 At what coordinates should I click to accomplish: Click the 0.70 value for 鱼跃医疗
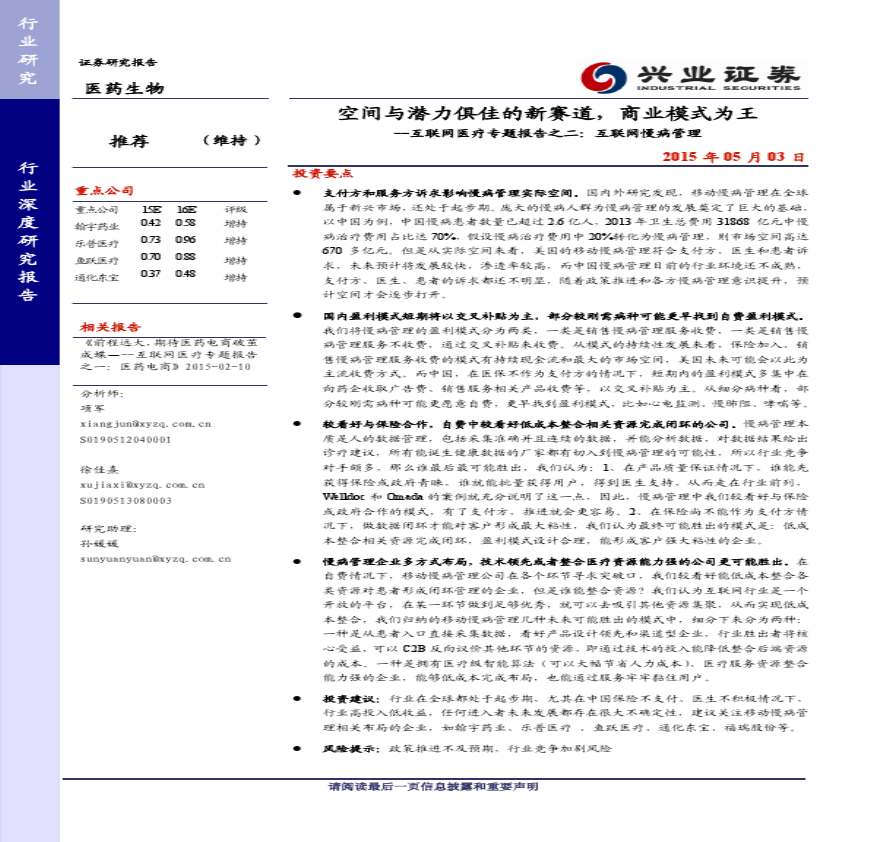(150, 257)
